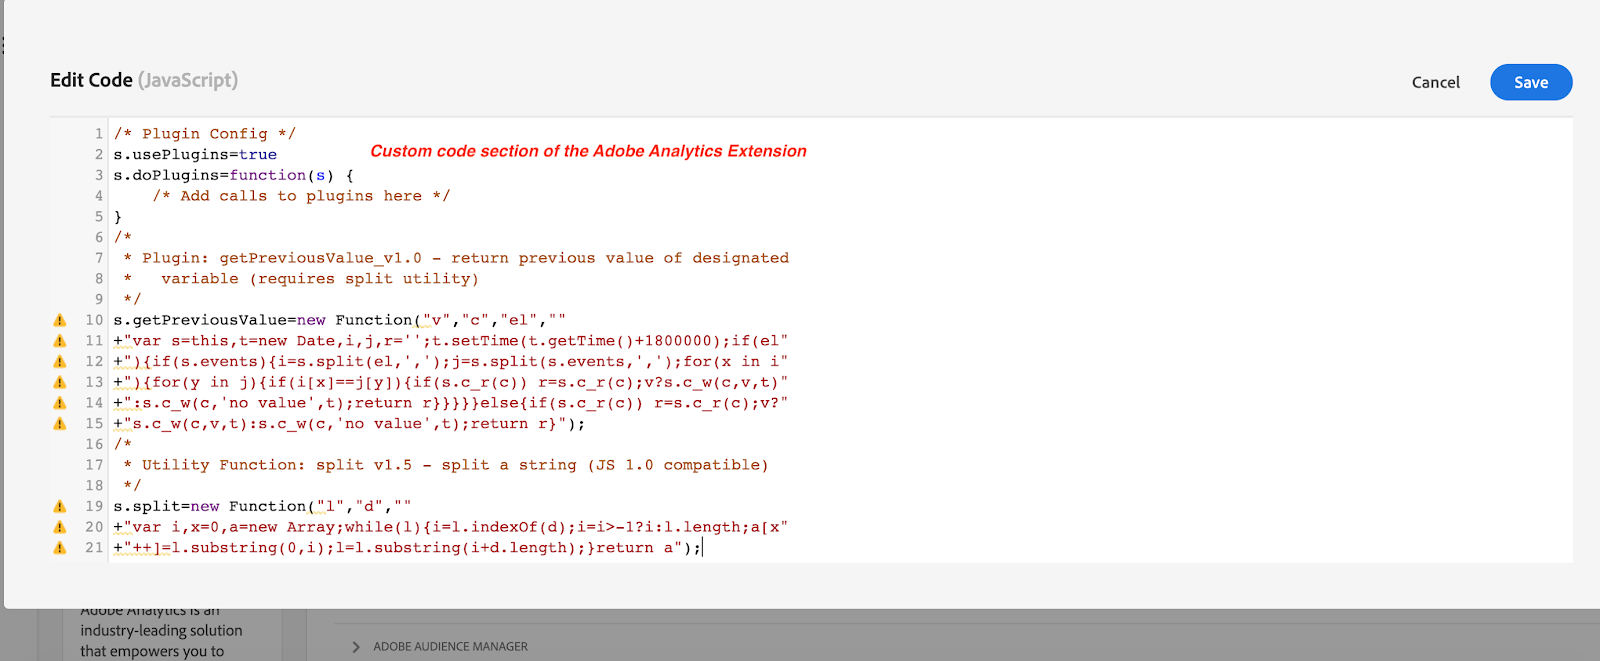Click the warning icon on line 11
This screenshot has height=661, width=1600.
click(60, 341)
